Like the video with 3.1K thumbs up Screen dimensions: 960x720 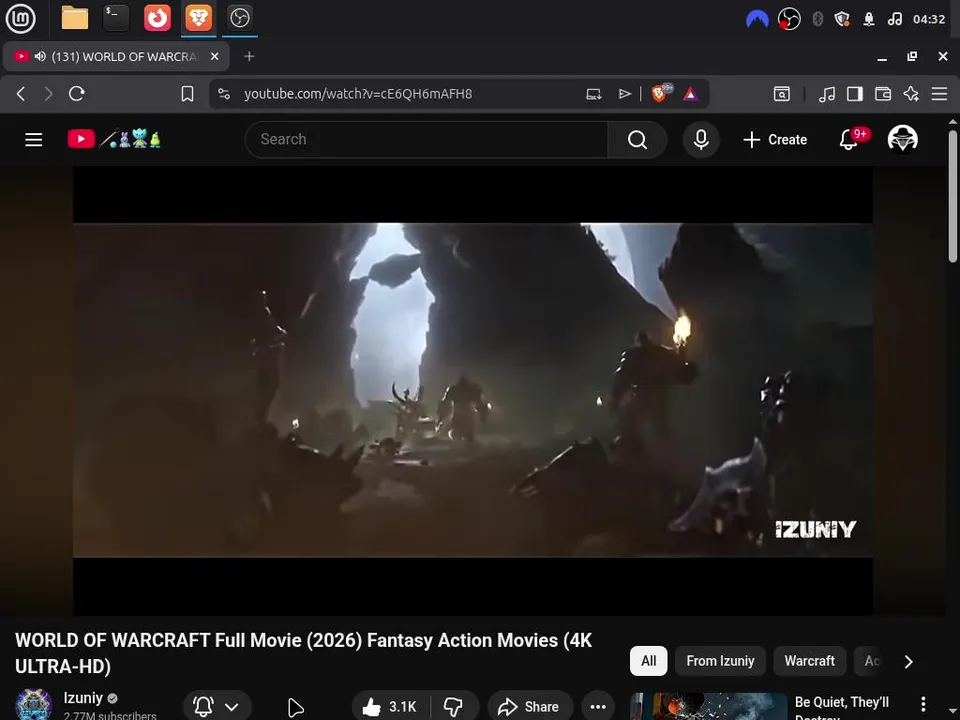click(390, 707)
